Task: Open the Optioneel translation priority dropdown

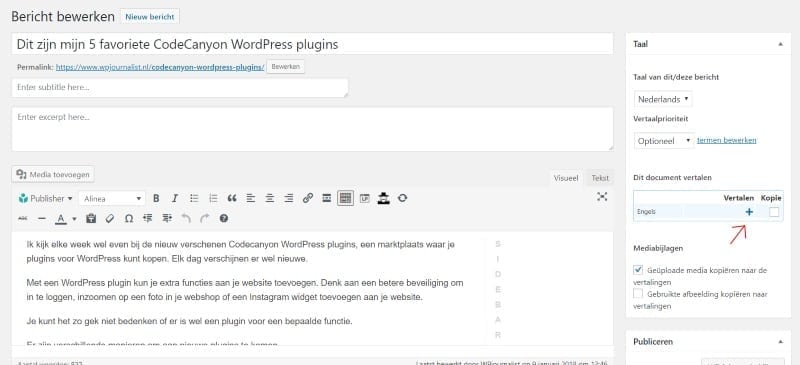Action: [x=664, y=140]
